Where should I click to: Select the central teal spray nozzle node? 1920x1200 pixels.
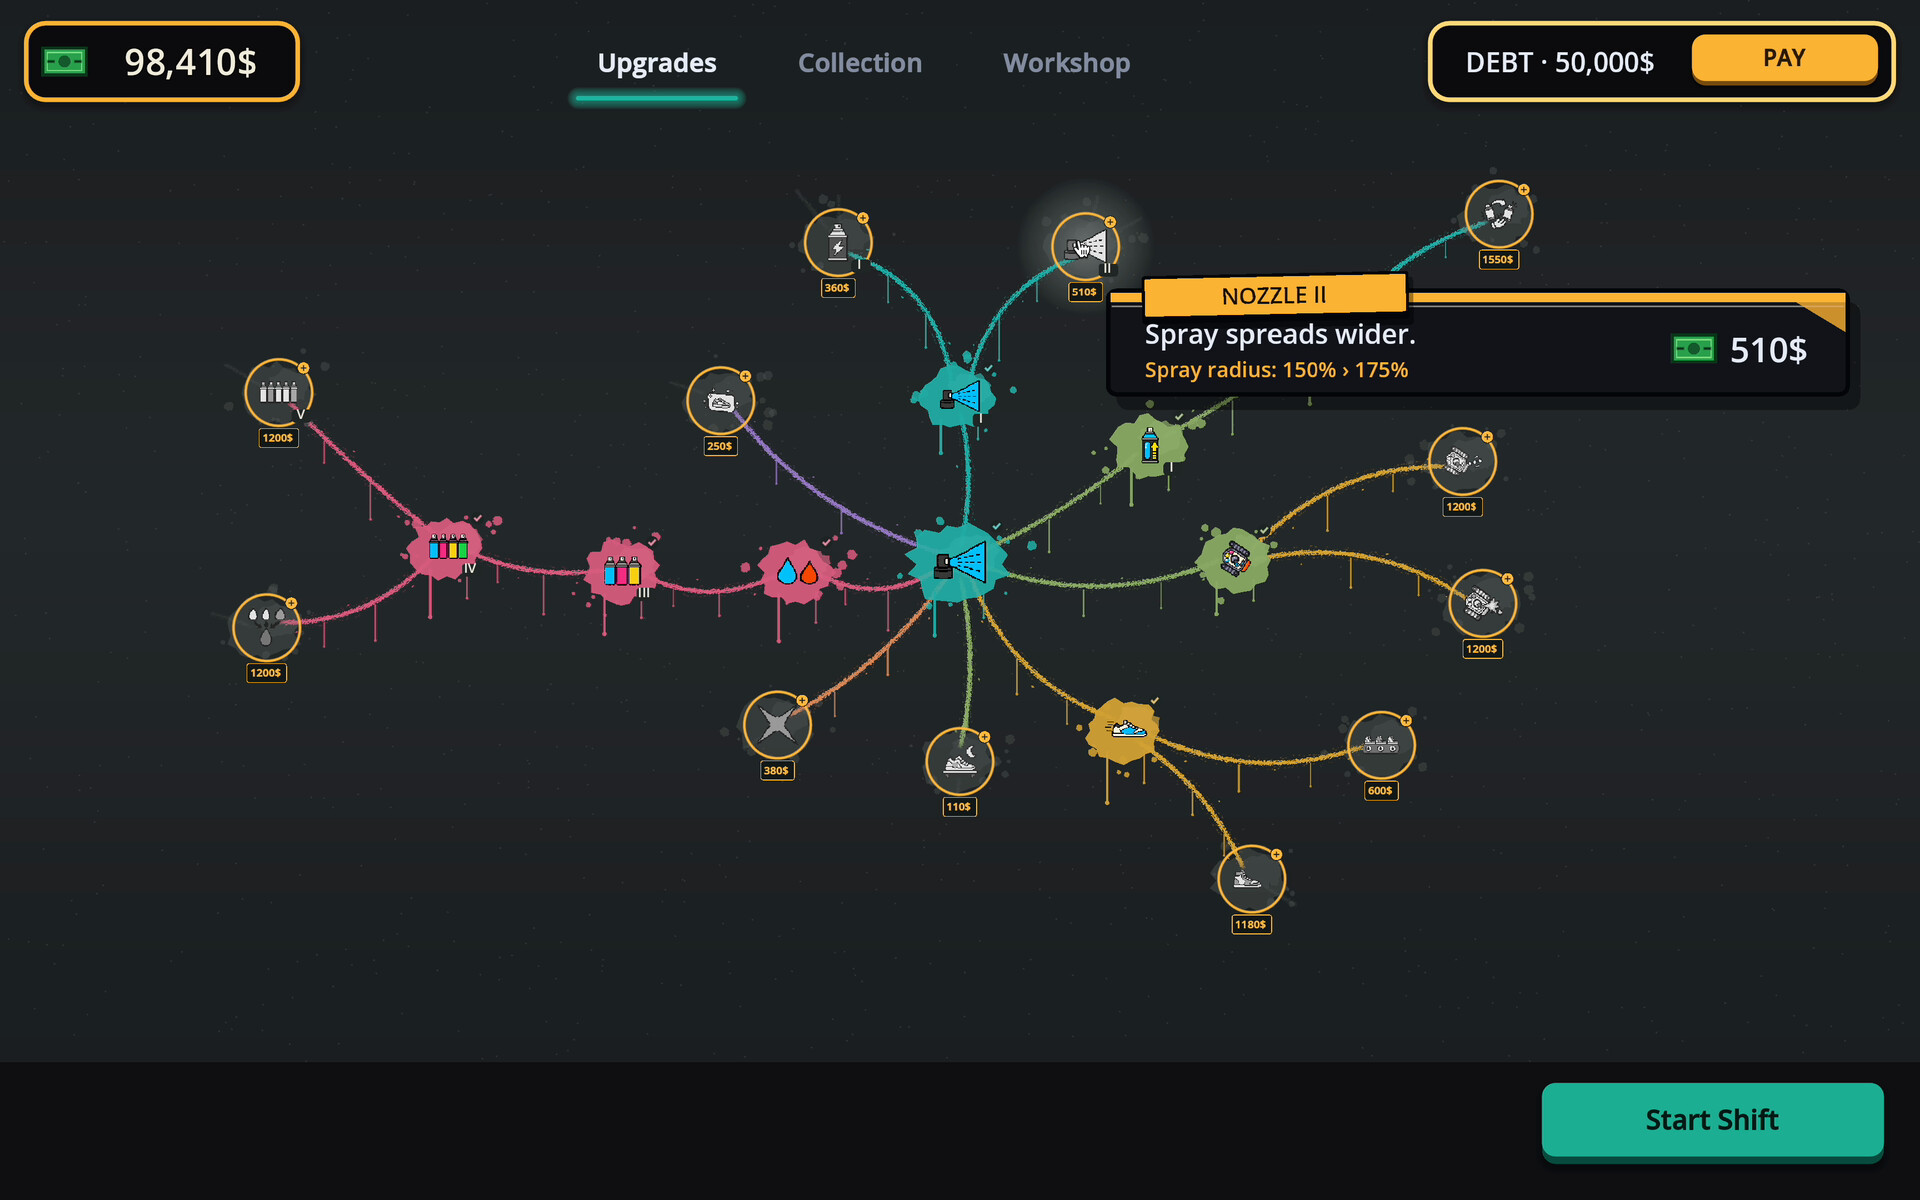[x=958, y=562]
